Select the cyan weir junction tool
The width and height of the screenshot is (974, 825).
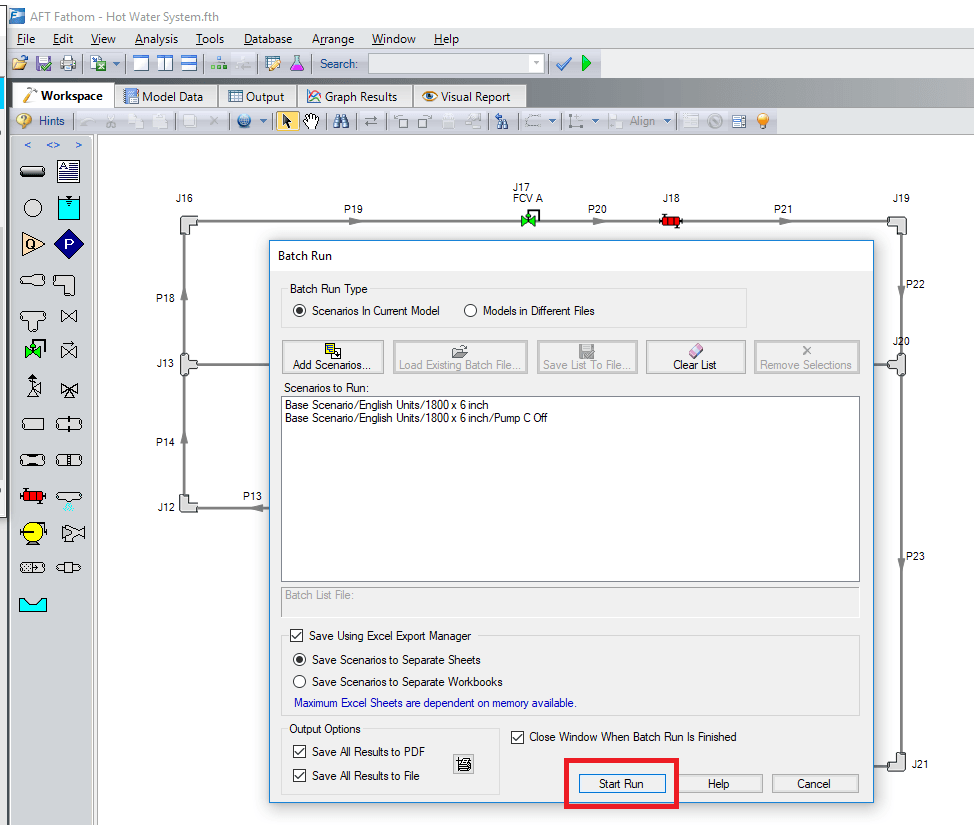tap(33, 604)
